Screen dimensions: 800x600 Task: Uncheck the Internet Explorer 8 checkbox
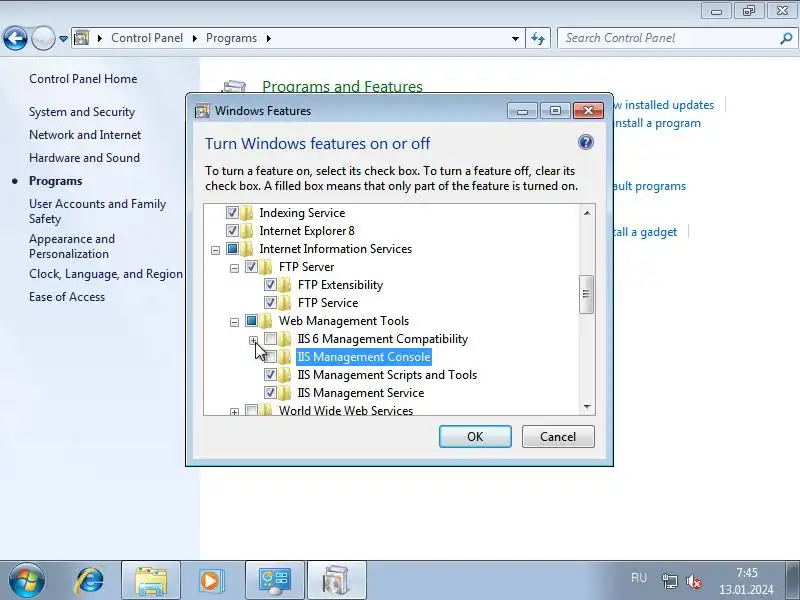point(232,231)
